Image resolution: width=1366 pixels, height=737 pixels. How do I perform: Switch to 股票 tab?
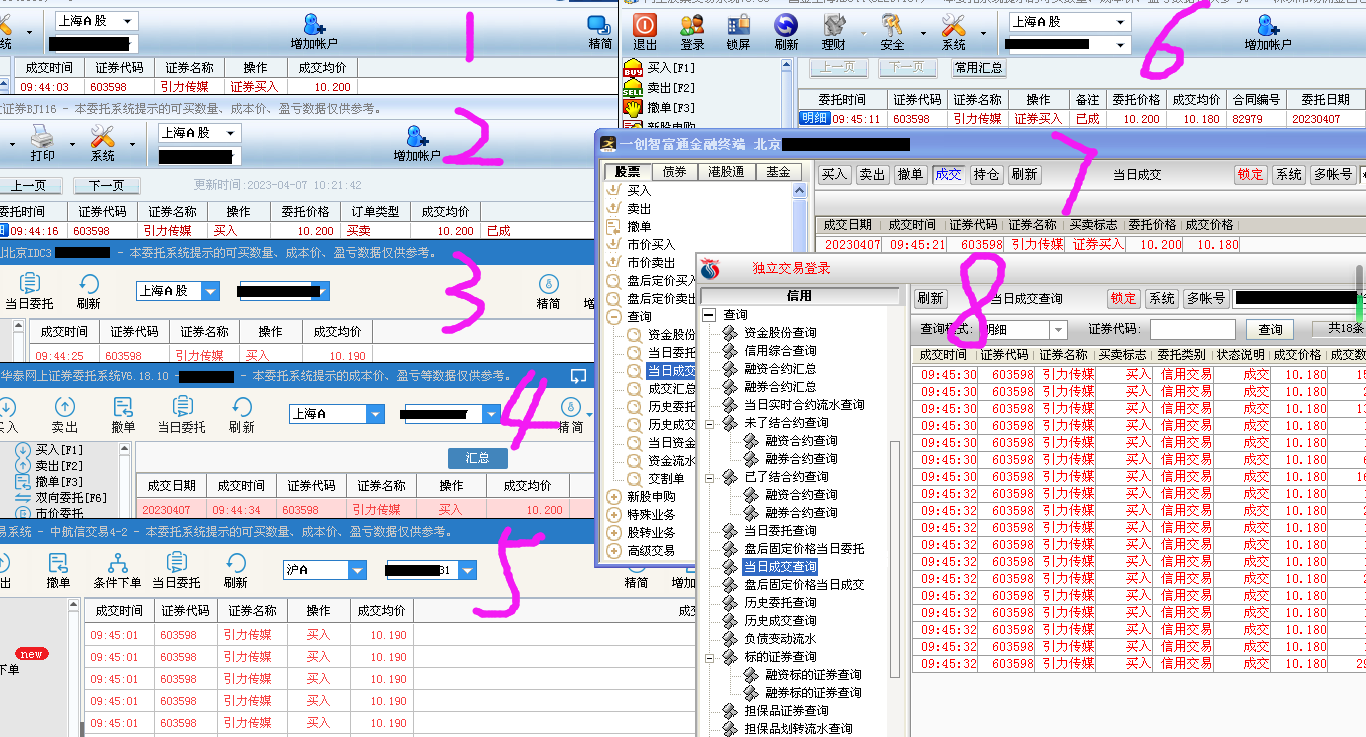(x=627, y=172)
